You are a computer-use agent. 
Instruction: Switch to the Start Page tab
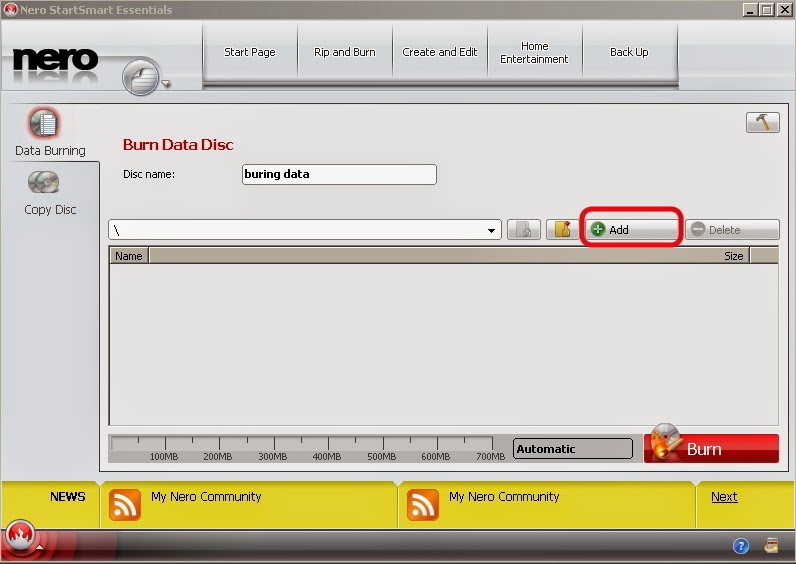pos(250,52)
